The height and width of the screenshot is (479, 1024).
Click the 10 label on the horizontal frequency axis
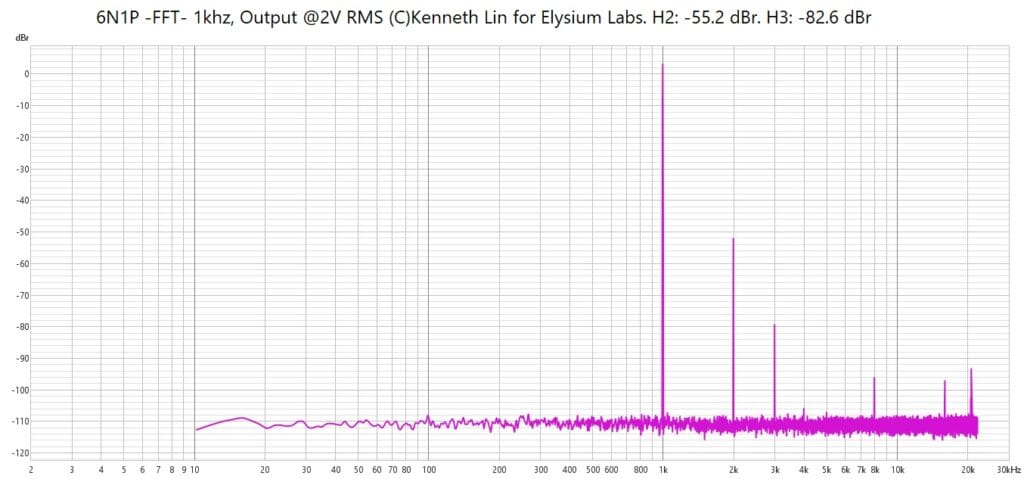[x=194, y=470]
